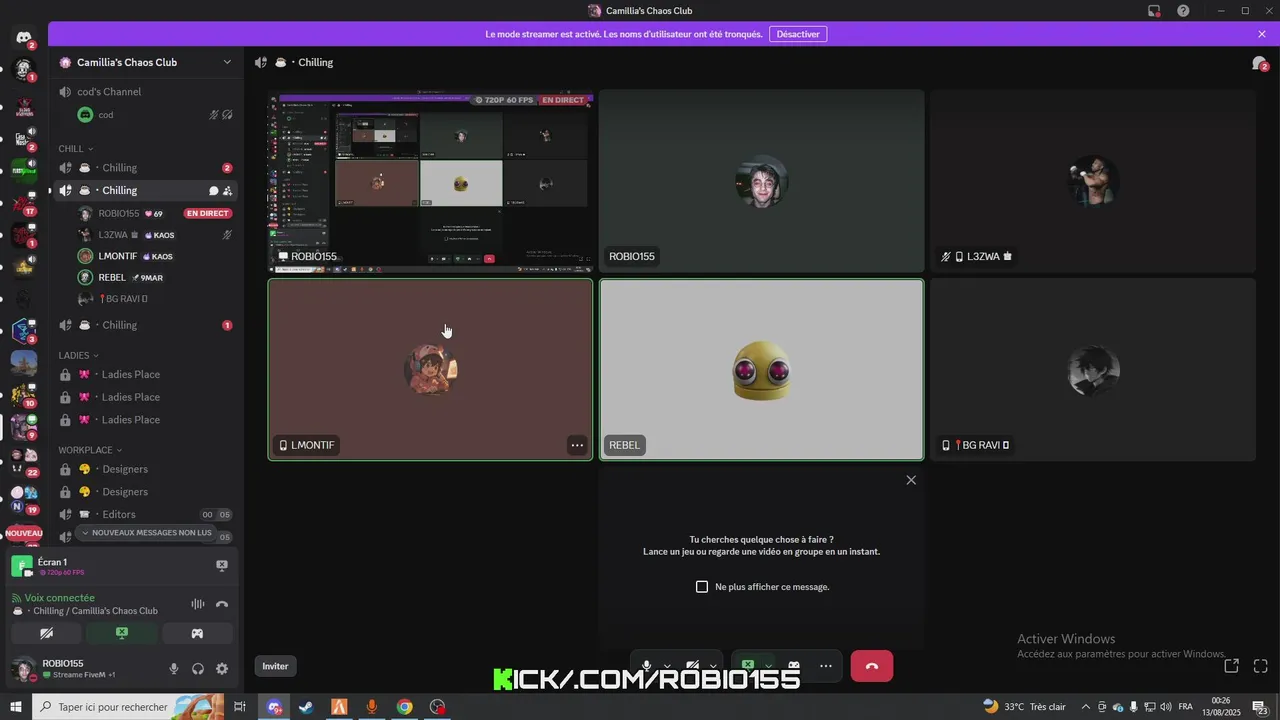Toggle green screen share button in left panel
This screenshot has width=1280, height=720.
pyautogui.click(x=122, y=633)
